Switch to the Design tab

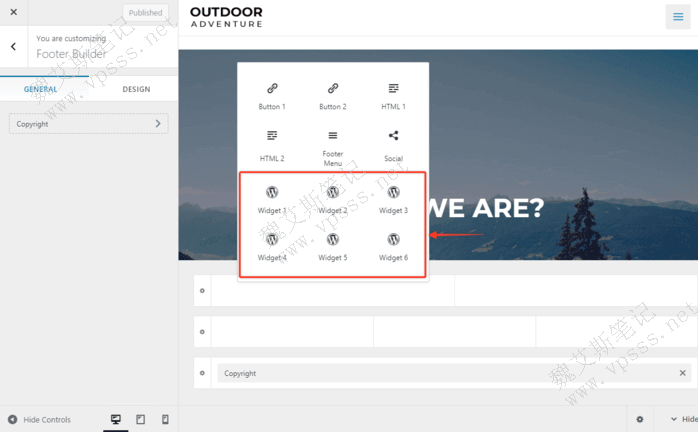point(136,89)
